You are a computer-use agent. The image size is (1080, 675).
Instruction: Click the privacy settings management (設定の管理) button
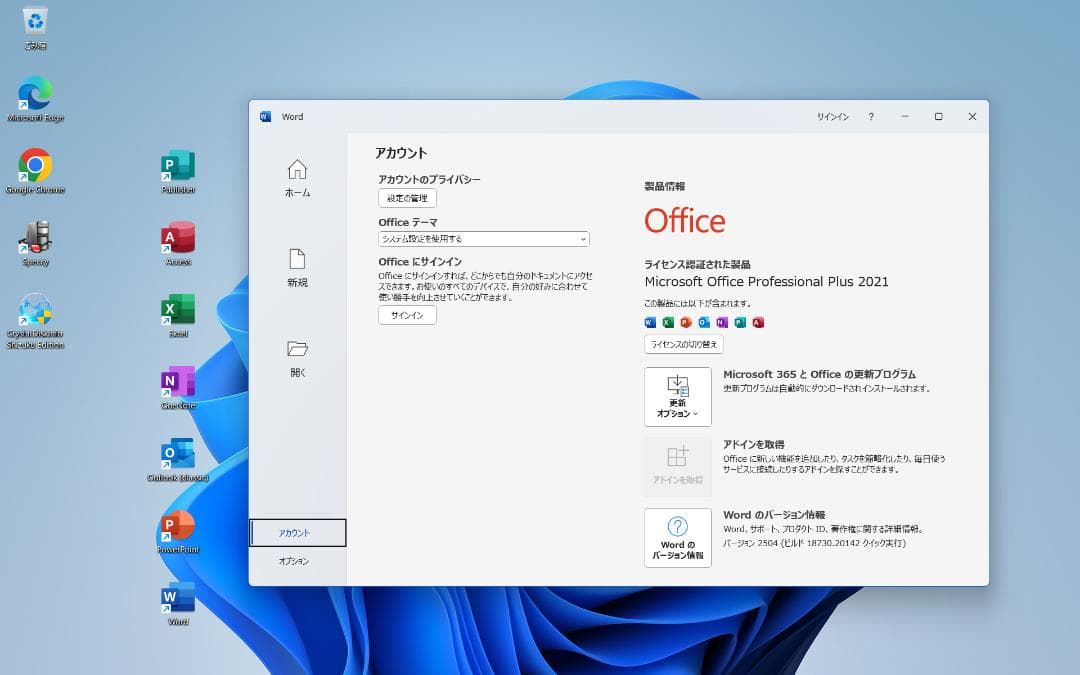coord(407,198)
